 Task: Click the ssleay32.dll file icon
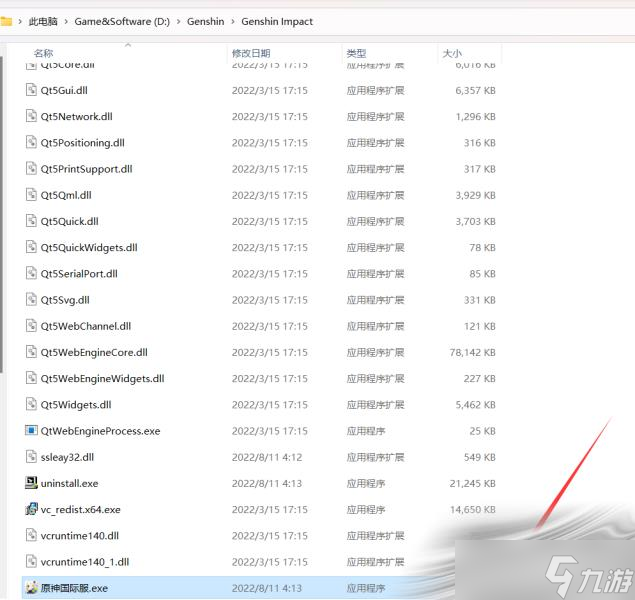31,457
